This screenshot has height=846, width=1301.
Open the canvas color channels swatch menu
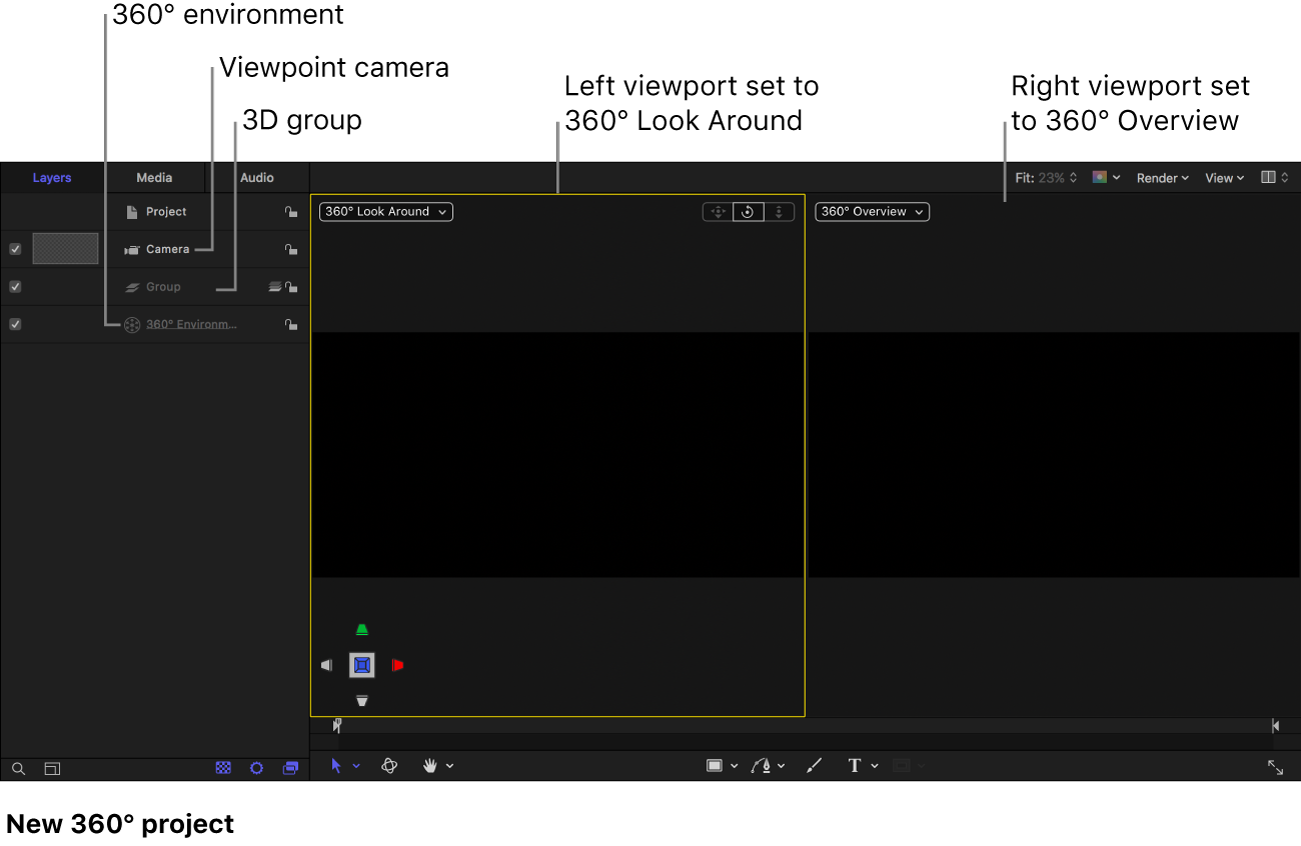point(1106,178)
